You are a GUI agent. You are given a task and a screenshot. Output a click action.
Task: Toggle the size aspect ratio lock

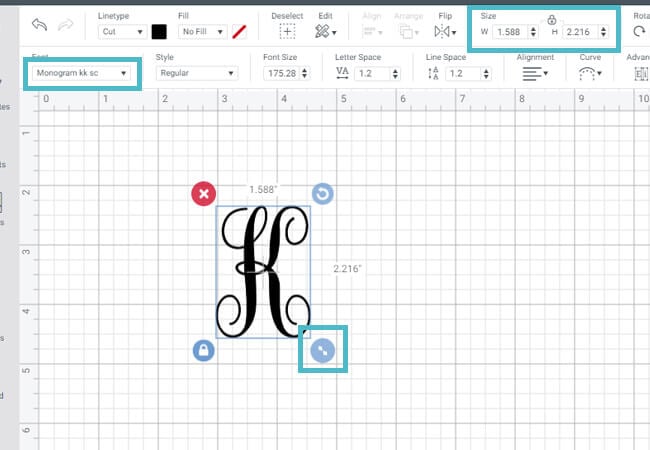[x=551, y=19]
